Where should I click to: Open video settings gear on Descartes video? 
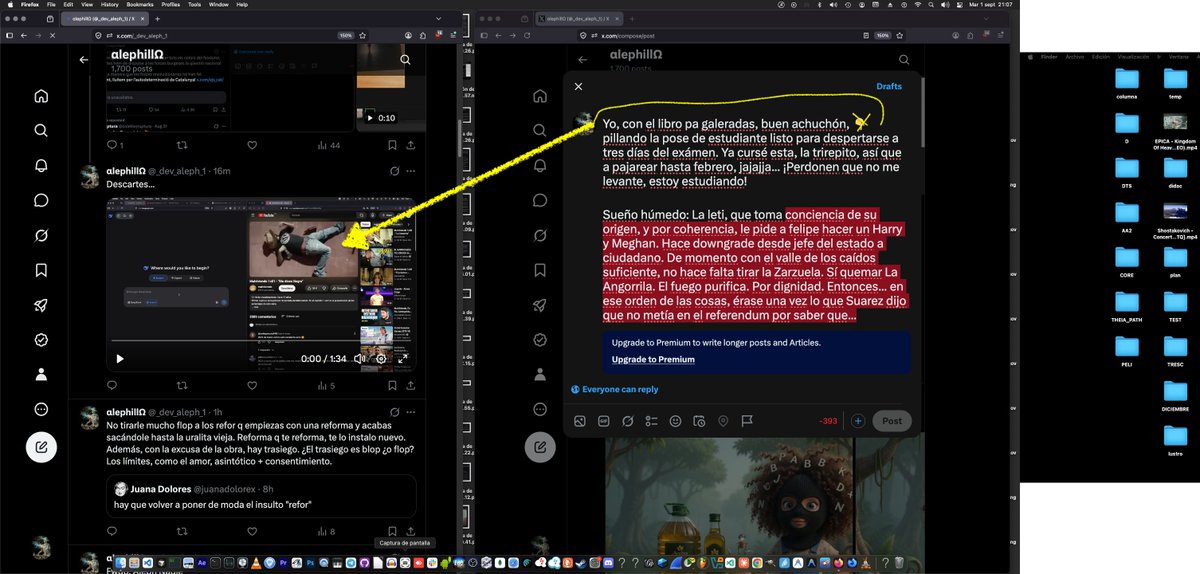(381, 358)
